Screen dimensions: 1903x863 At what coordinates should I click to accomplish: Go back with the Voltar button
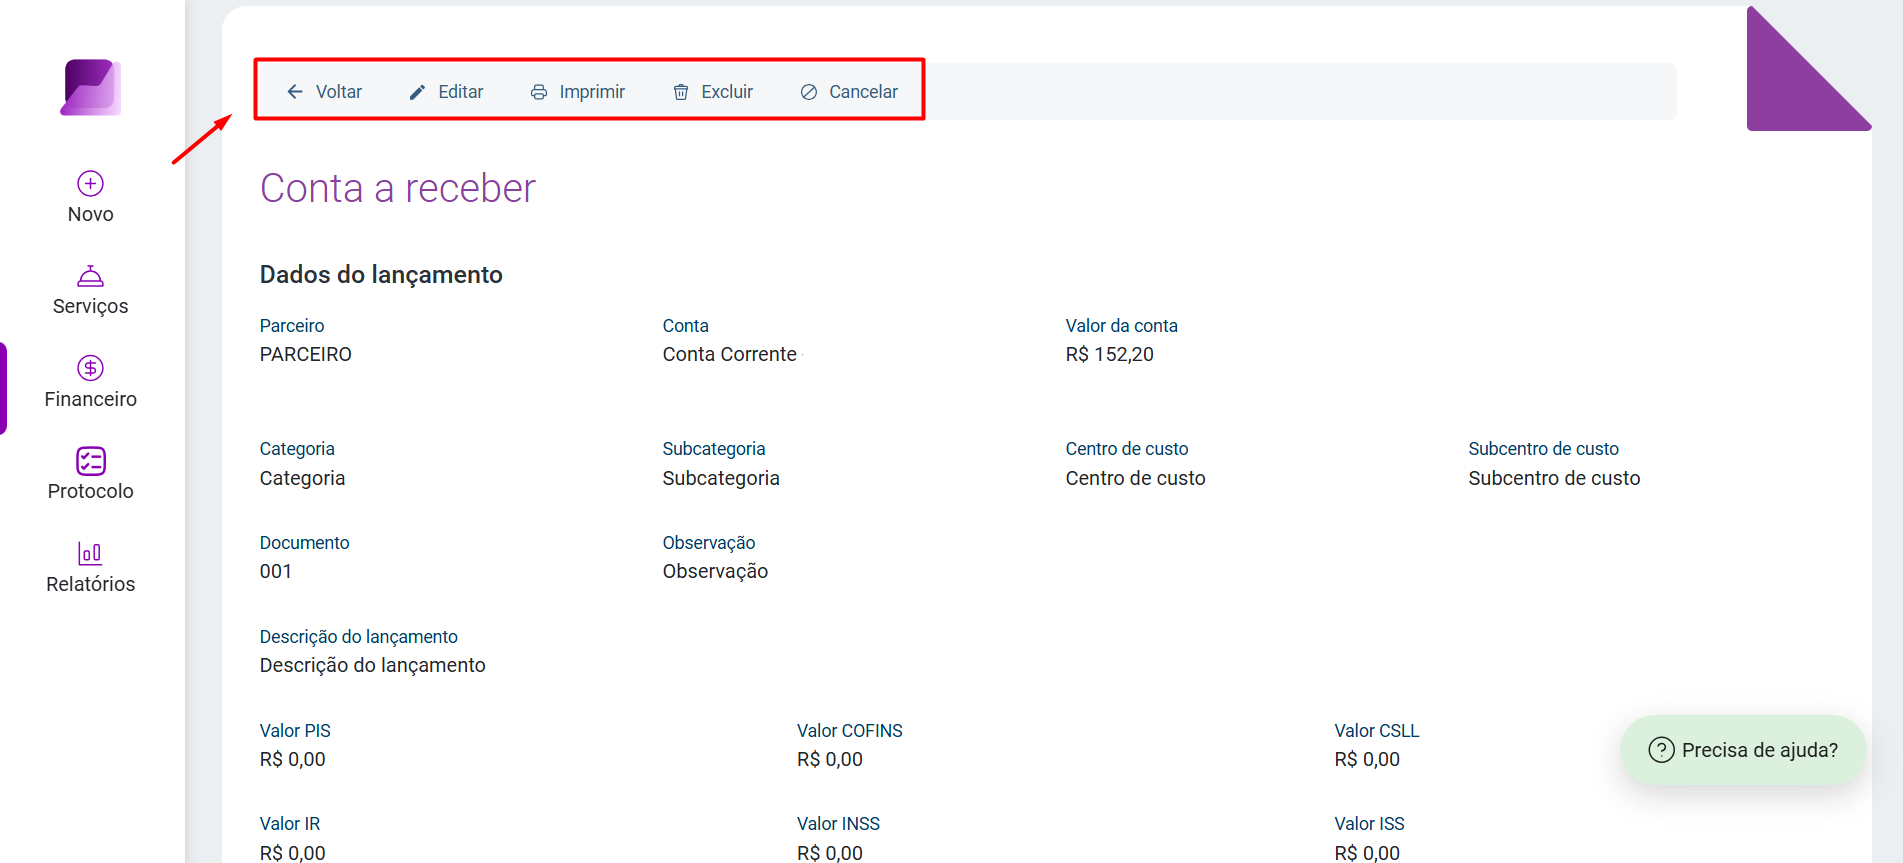pos(324,92)
